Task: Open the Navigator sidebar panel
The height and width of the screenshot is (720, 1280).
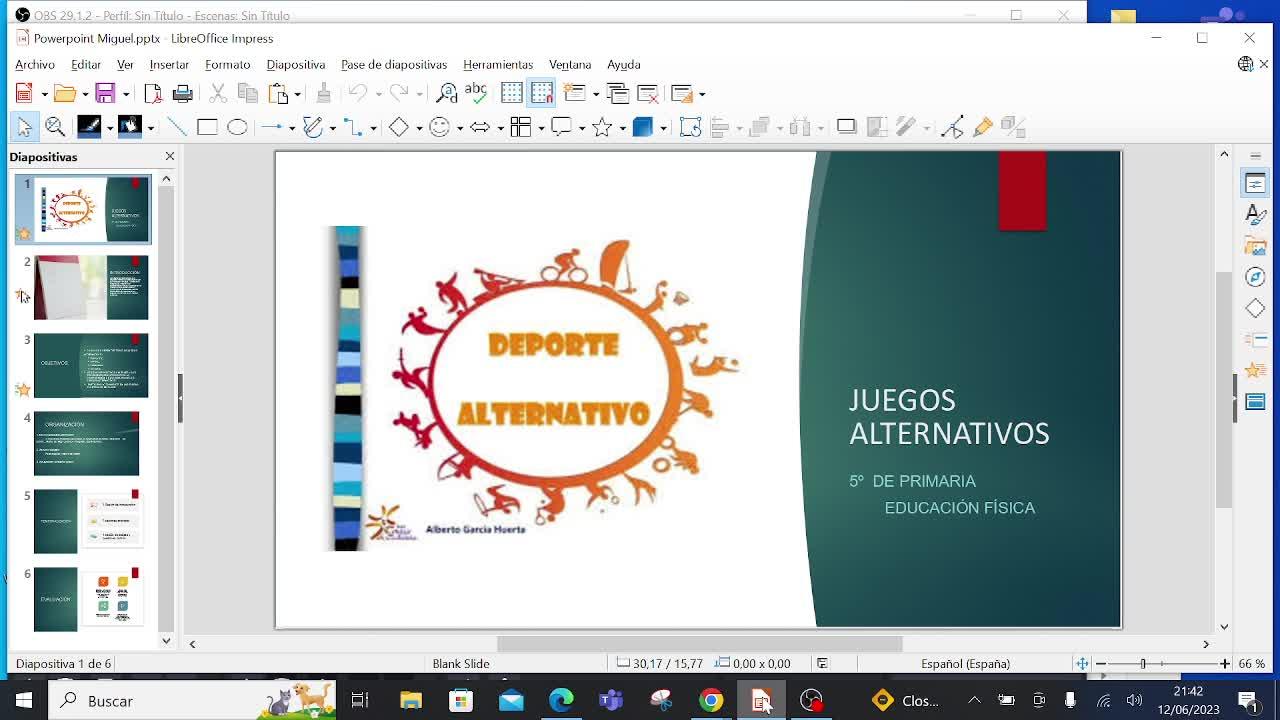Action: click(x=1255, y=277)
